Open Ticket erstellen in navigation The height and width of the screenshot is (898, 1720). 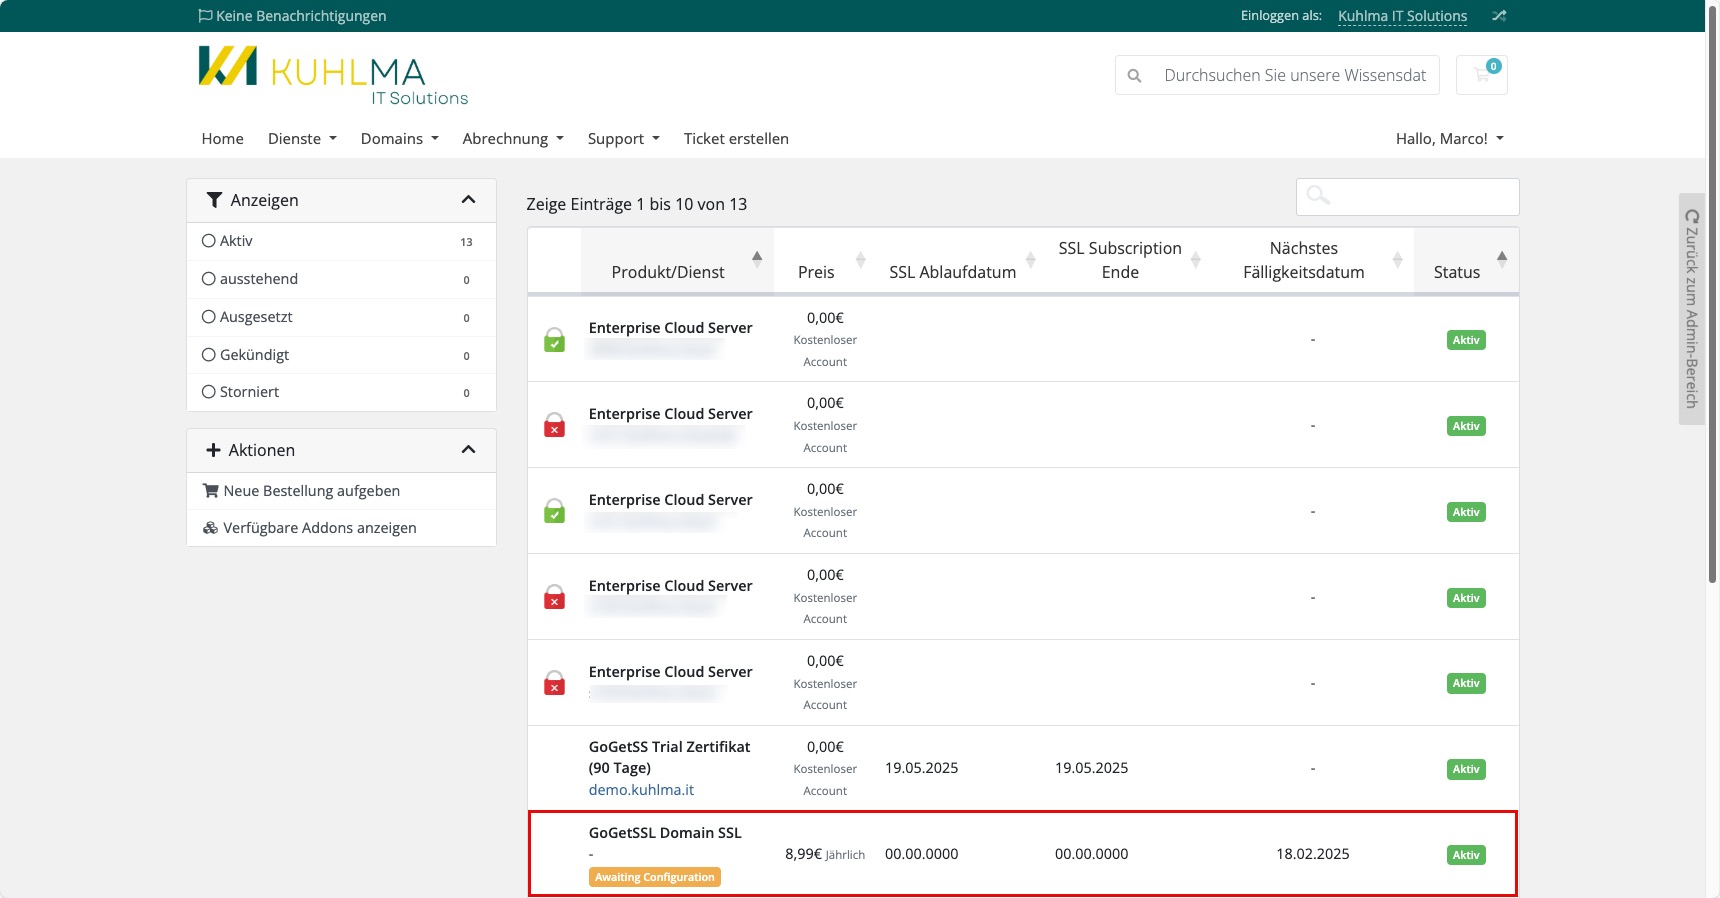736,138
